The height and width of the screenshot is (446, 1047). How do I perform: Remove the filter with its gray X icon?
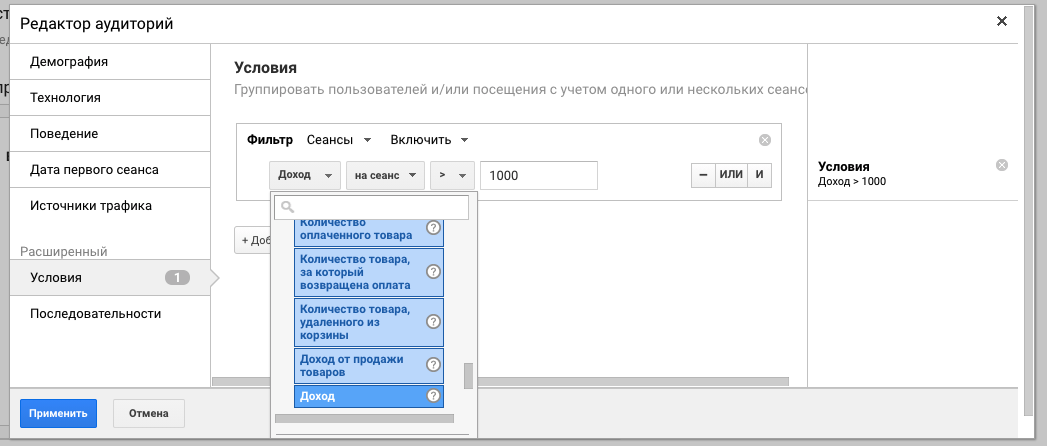(765, 140)
